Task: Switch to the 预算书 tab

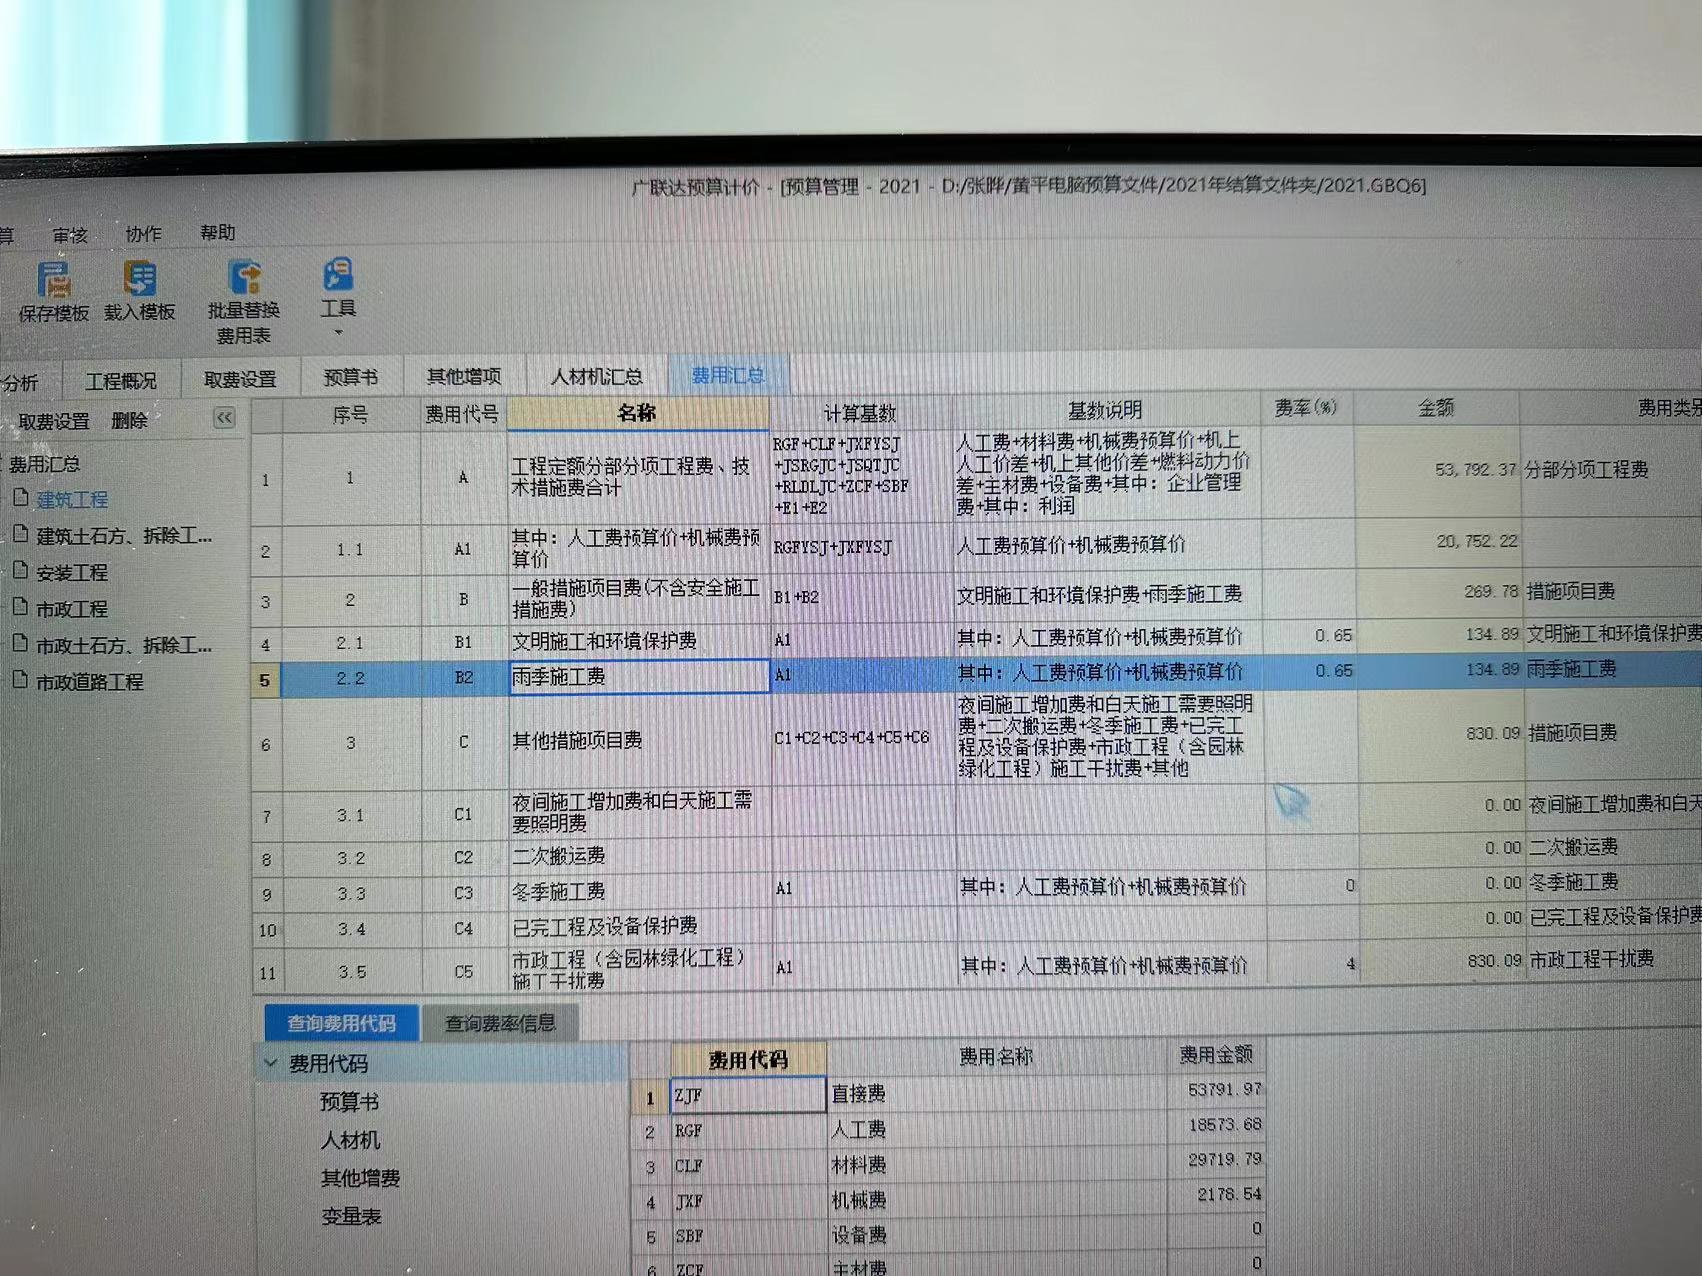Action: point(351,377)
